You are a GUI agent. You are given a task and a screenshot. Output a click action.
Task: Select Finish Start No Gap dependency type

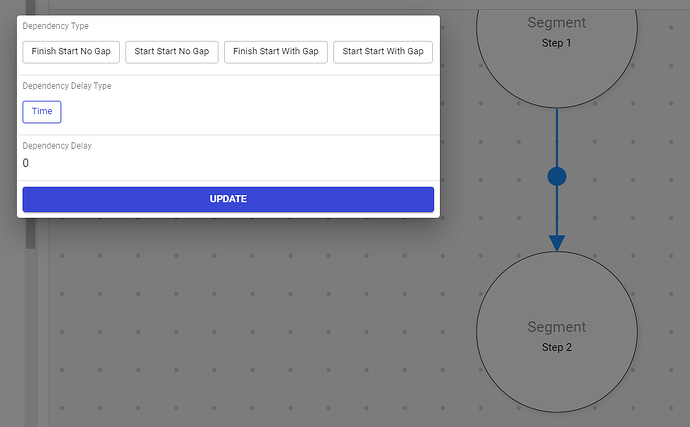[71, 51]
